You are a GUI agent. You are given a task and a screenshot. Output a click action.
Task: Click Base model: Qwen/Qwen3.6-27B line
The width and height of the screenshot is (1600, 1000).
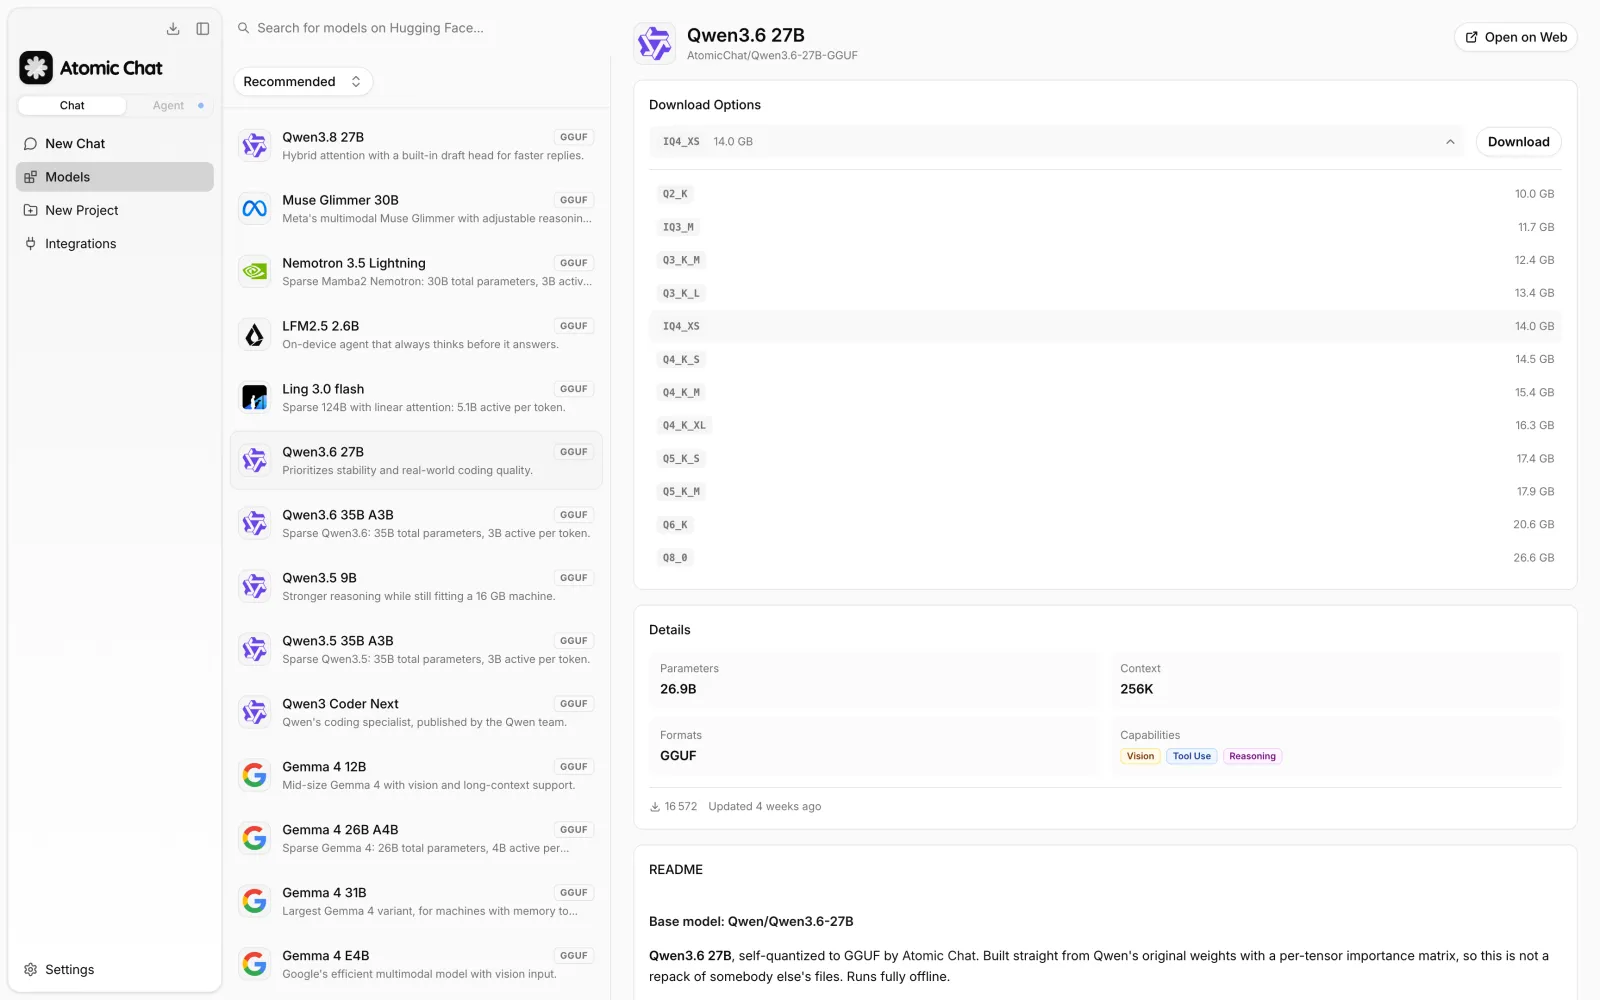pyautogui.click(x=751, y=922)
